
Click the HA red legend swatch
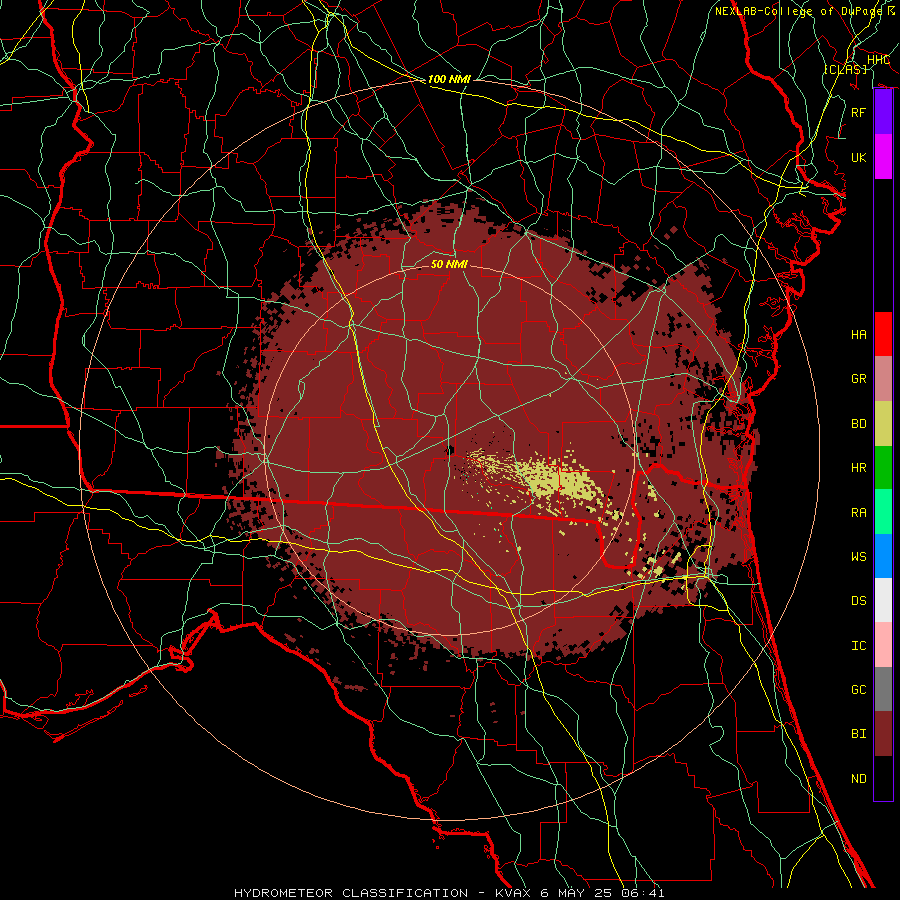883,334
